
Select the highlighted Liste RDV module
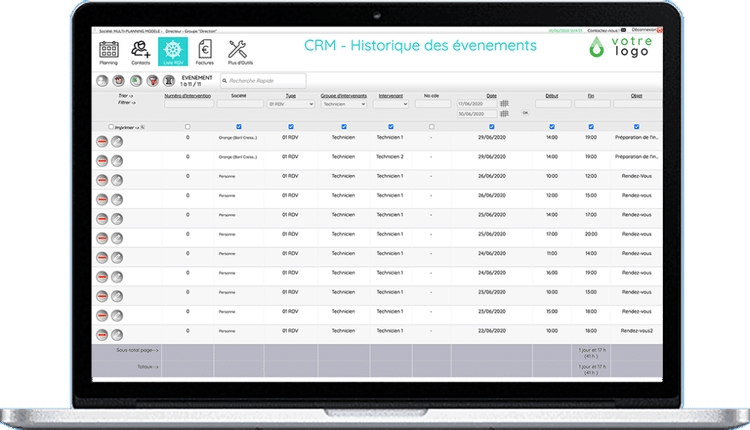click(173, 52)
